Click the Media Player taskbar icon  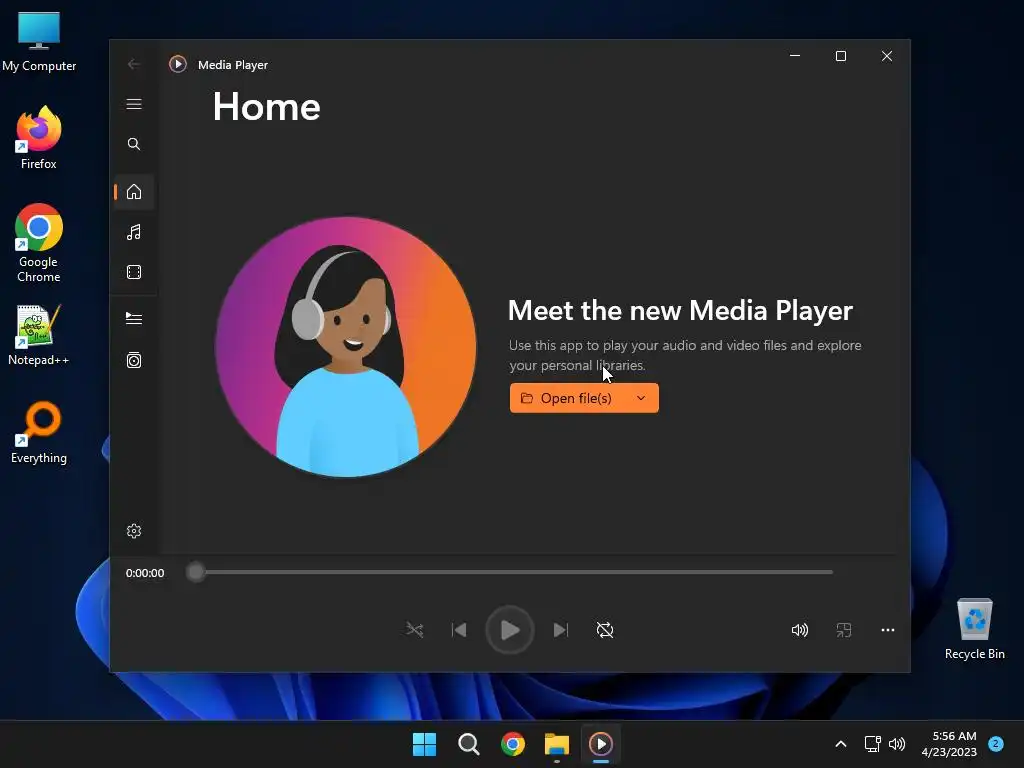pos(601,744)
